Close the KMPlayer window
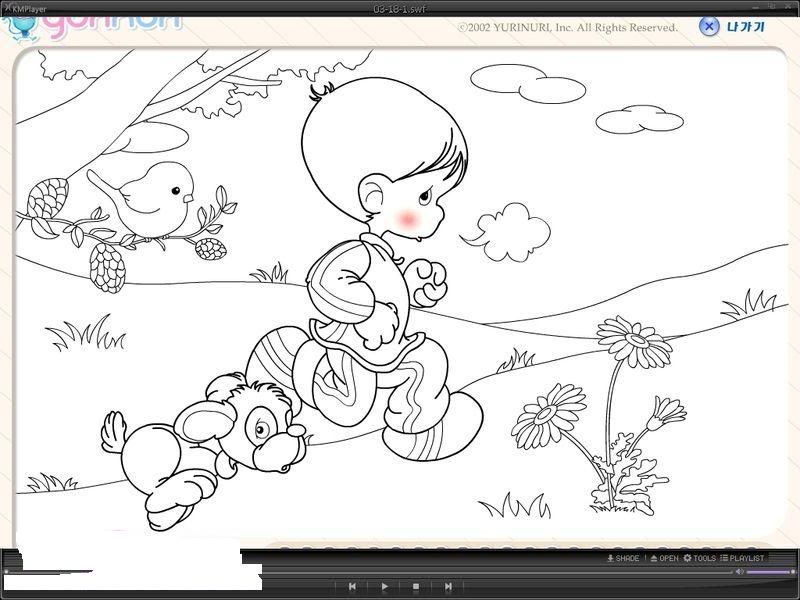This screenshot has height=600, width=800. 788,7
